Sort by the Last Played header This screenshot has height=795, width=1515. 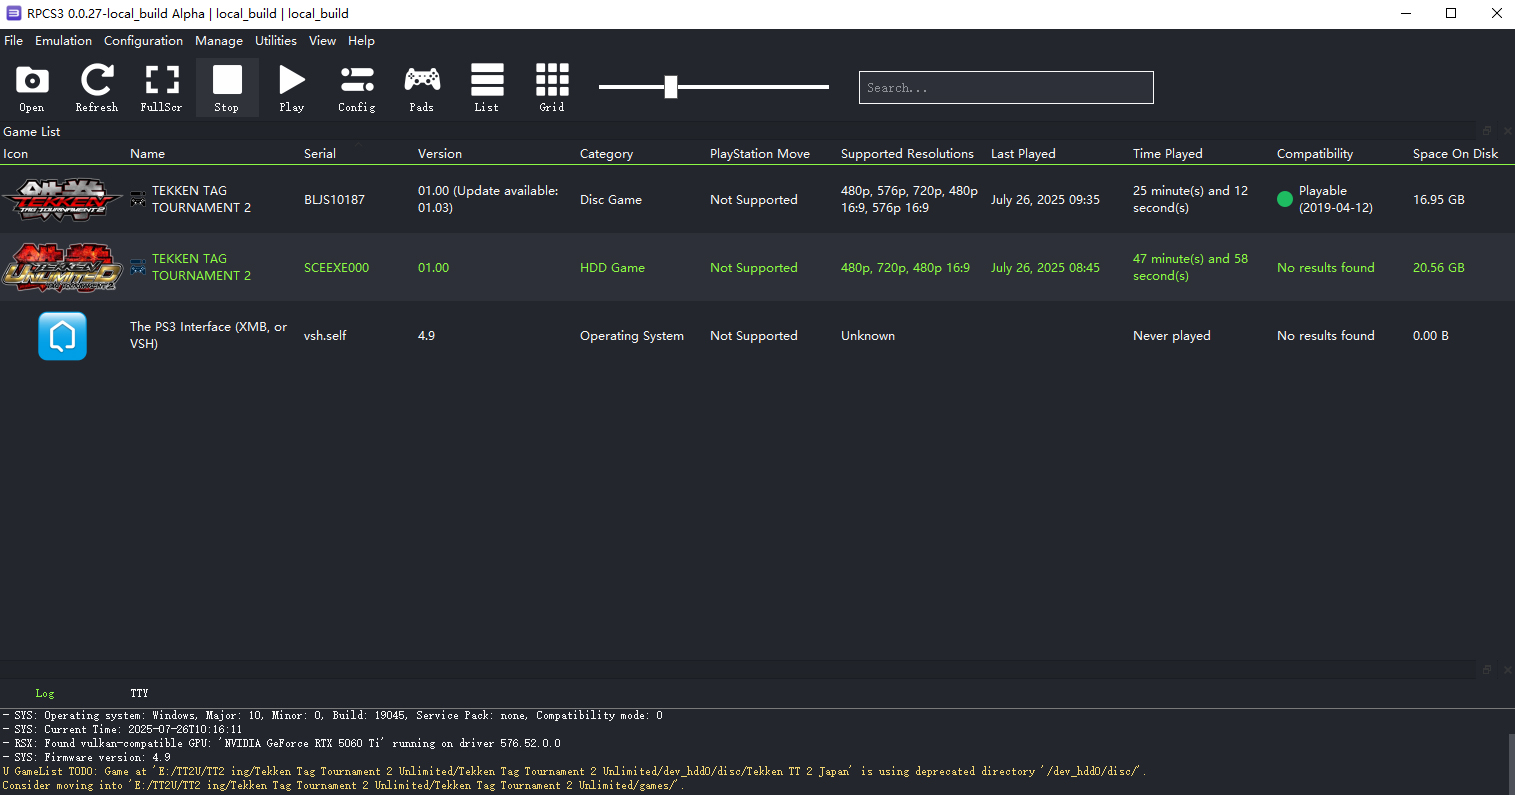(x=1023, y=153)
